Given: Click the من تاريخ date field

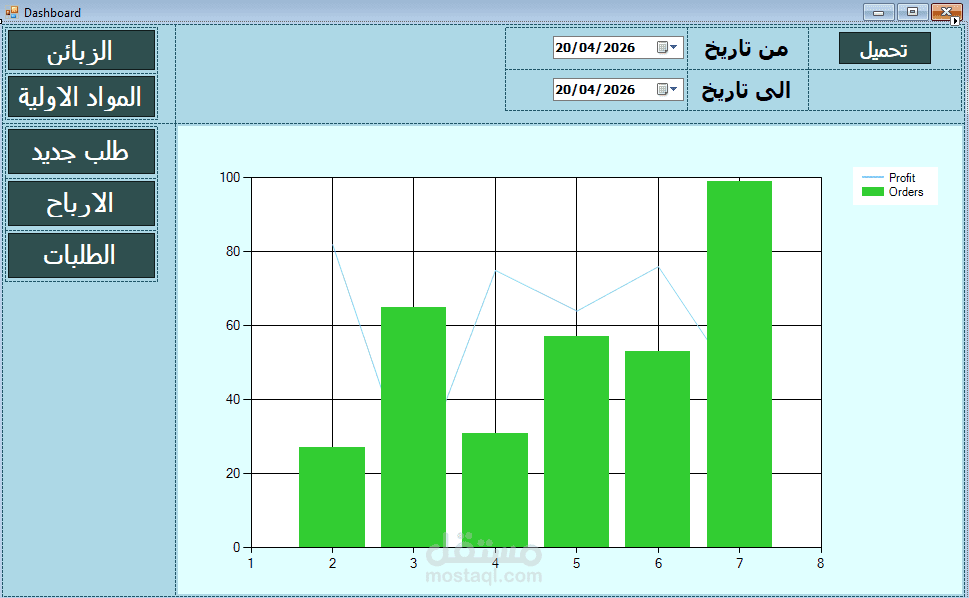Looking at the screenshot, I should (618, 48).
